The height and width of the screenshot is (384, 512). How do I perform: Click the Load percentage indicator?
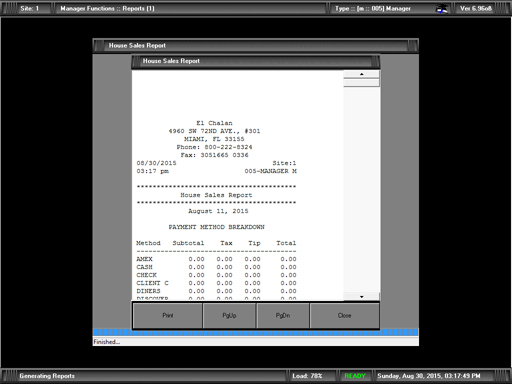pyautogui.click(x=307, y=376)
